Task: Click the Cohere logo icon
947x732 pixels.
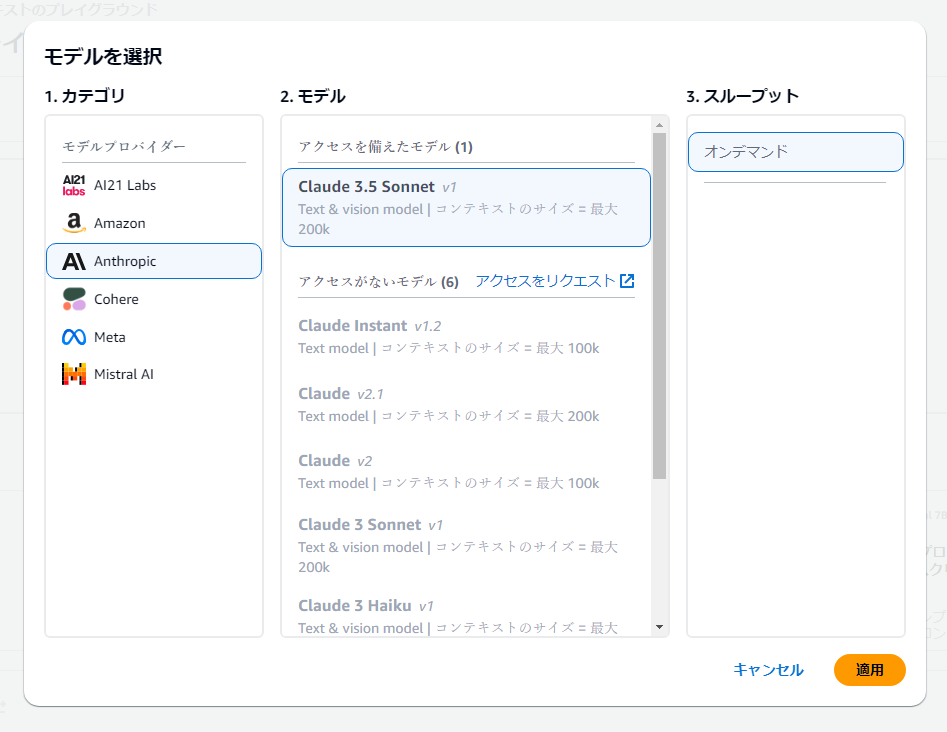Action: [x=74, y=299]
